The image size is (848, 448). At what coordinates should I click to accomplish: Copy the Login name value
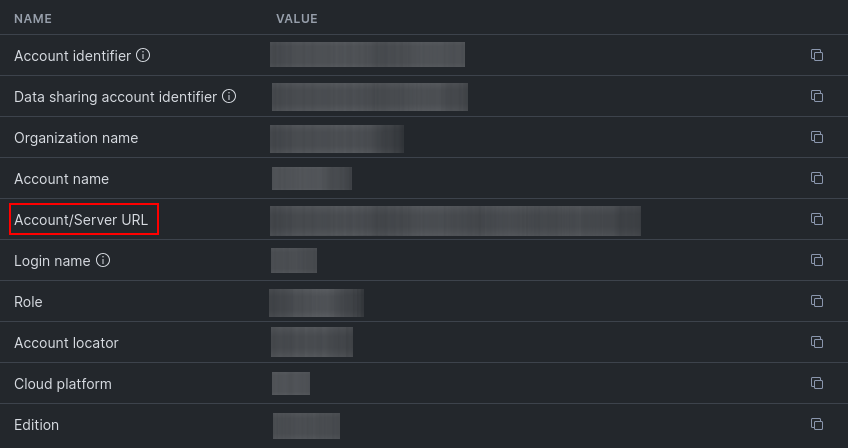coord(817,260)
